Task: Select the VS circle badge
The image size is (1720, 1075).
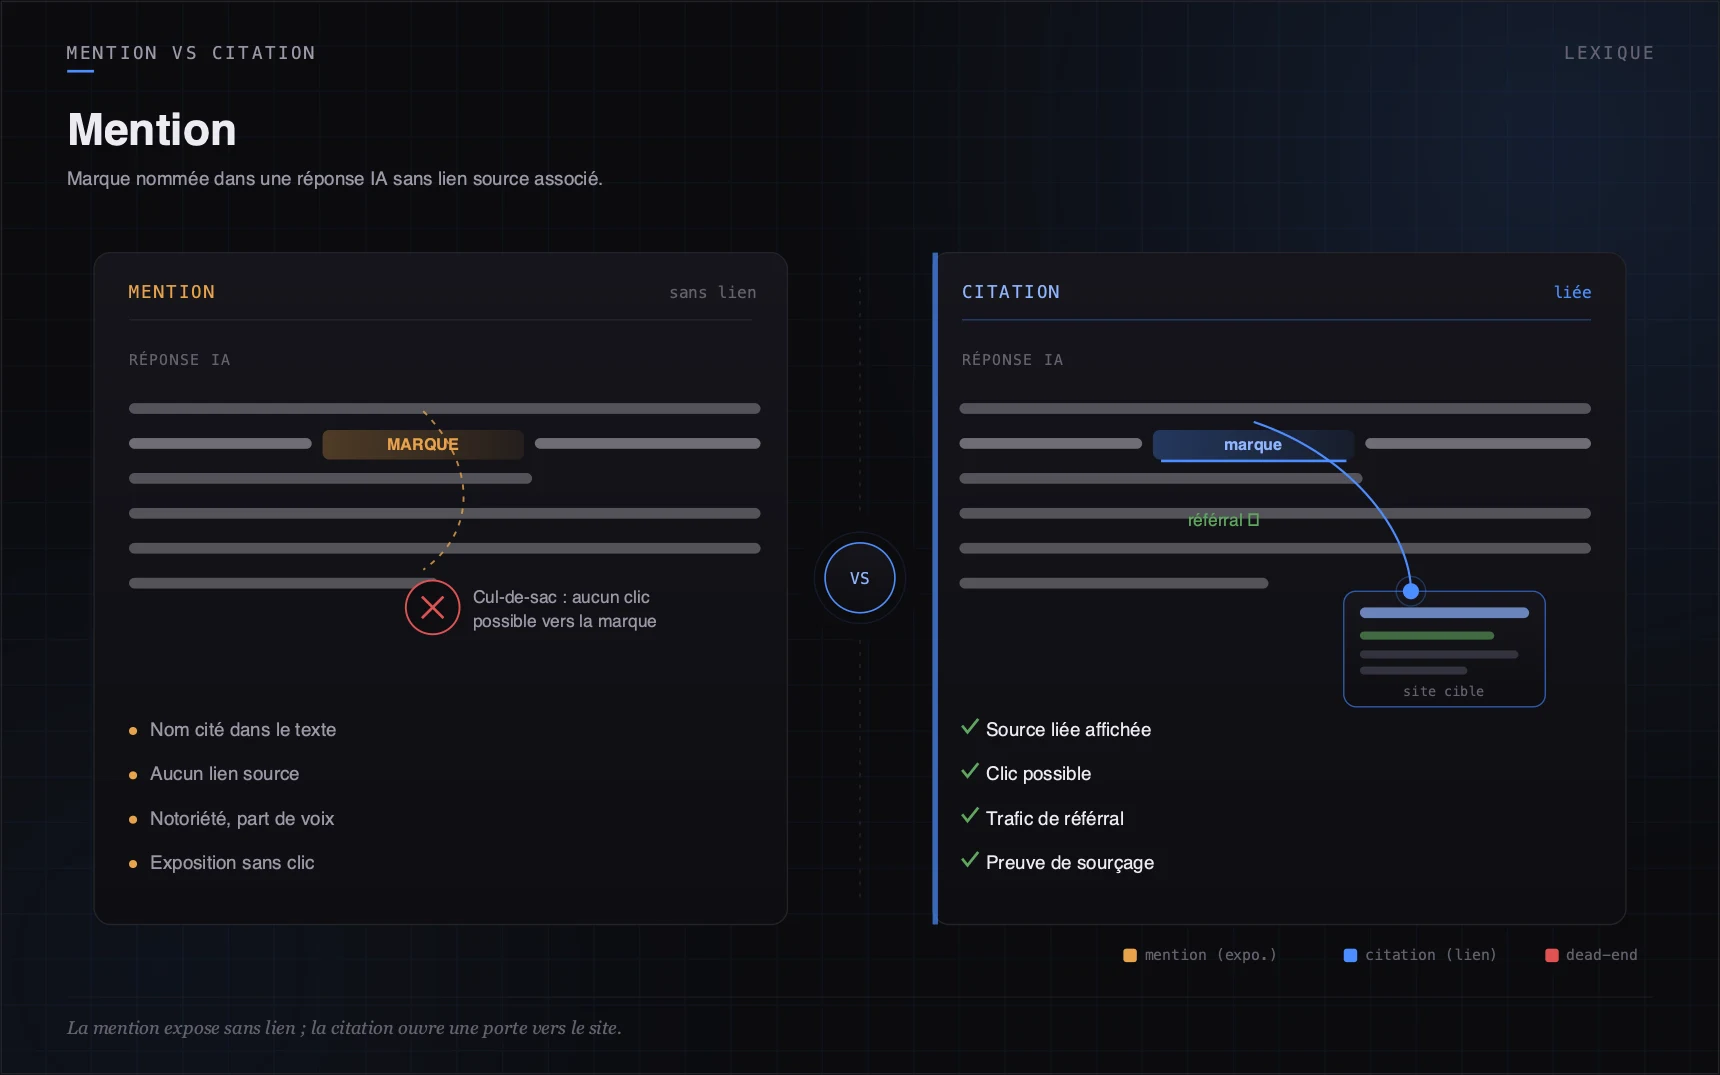Action: 860,578
